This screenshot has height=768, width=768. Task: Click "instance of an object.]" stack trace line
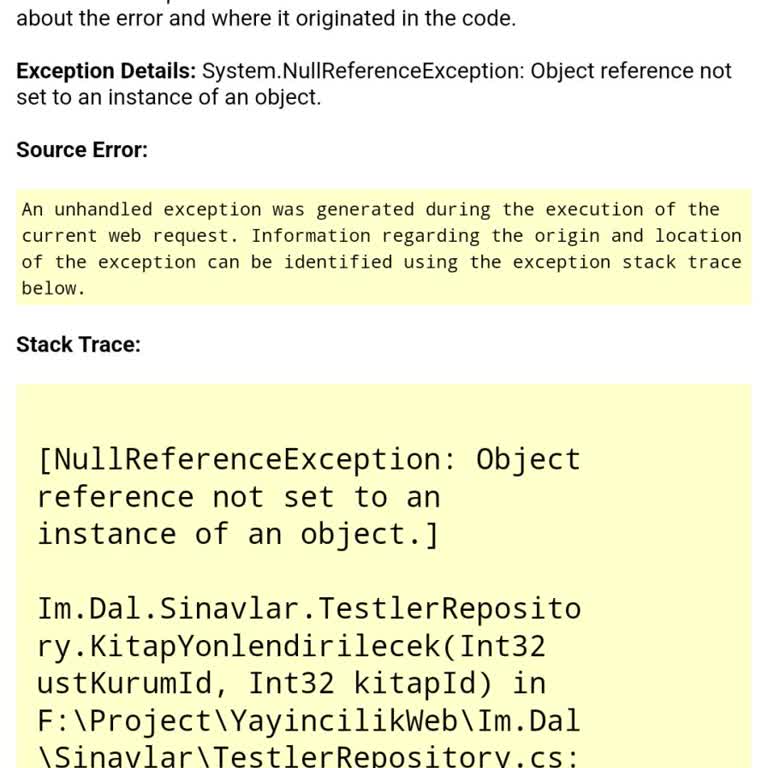[238, 534]
